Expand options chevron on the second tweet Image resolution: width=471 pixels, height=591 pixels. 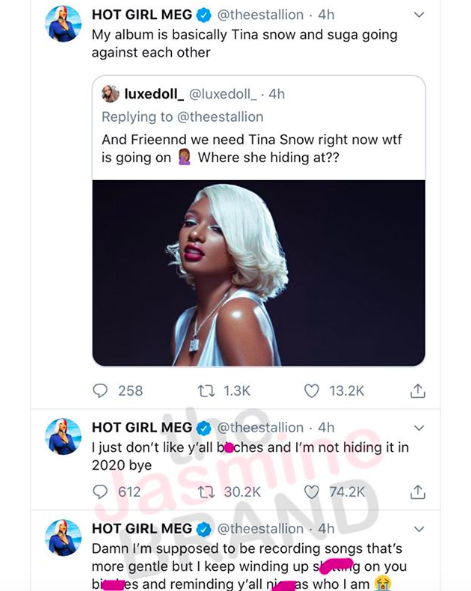coord(419,428)
